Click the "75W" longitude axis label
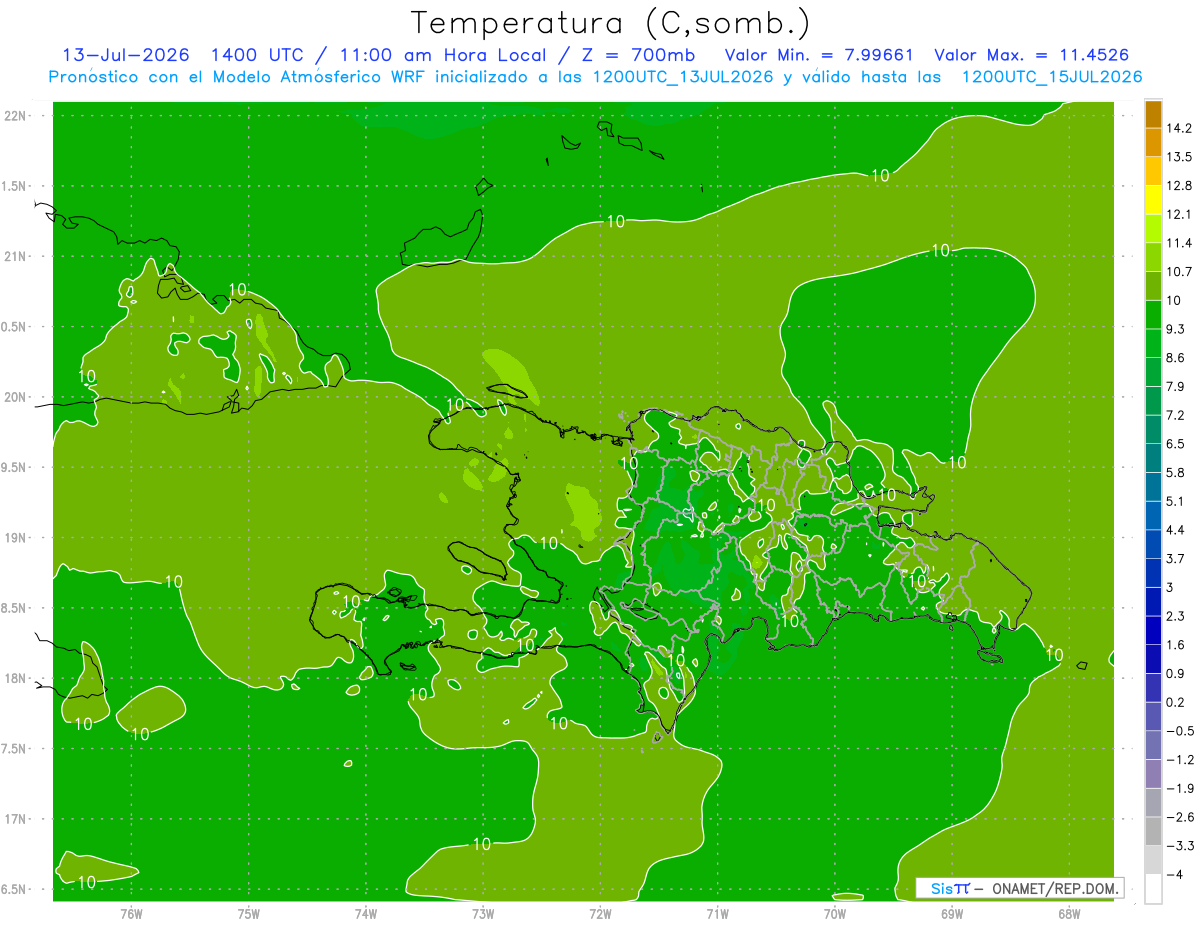The width and height of the screenshot is (1200, 927). coord(248,914)
